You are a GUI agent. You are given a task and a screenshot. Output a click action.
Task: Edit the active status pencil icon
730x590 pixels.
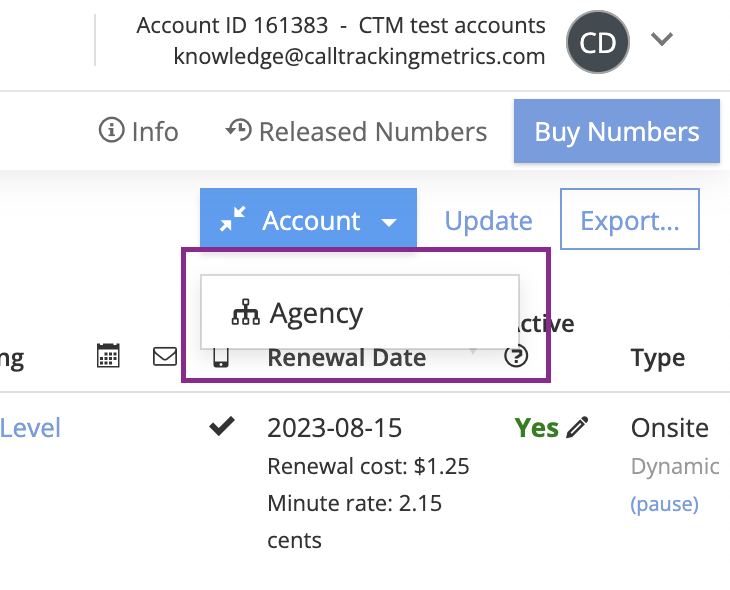[x=577, y=427]
